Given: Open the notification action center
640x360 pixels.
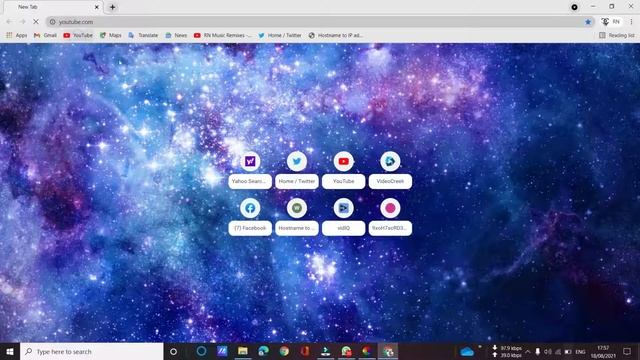Looking at the screenshot, I should pos(627,351).
